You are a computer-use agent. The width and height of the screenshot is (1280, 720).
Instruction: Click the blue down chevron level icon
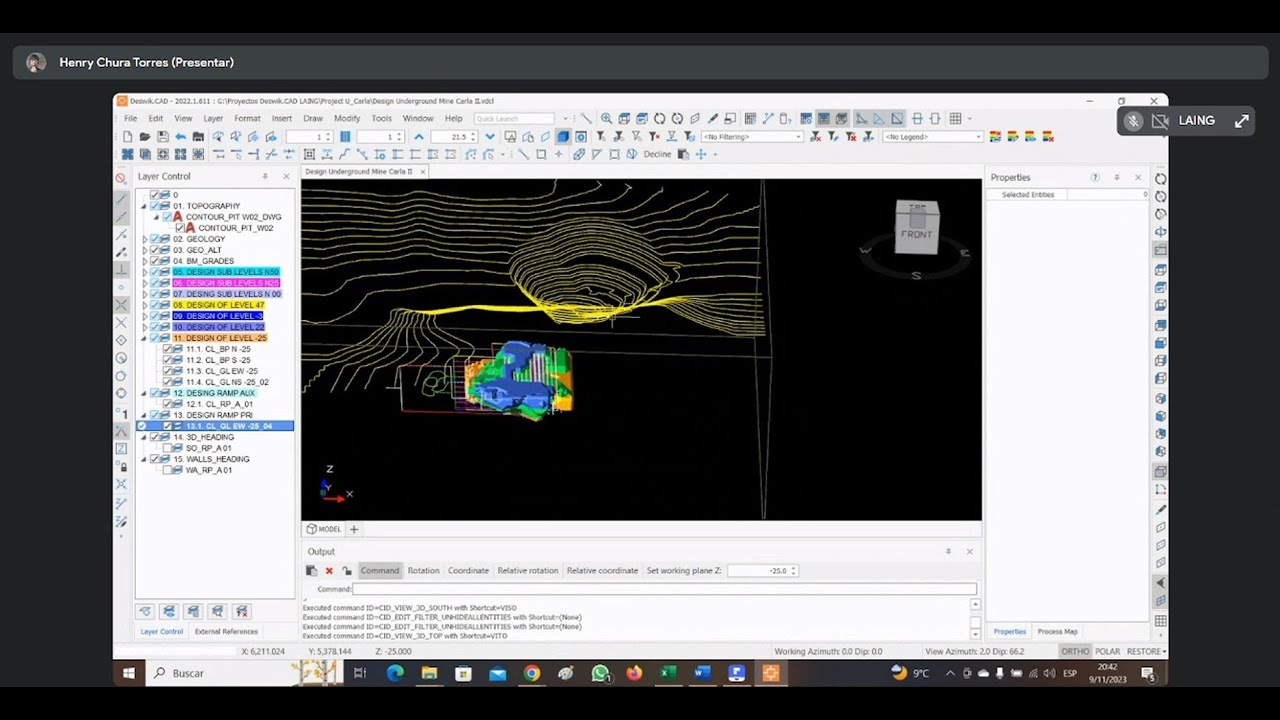490,137
